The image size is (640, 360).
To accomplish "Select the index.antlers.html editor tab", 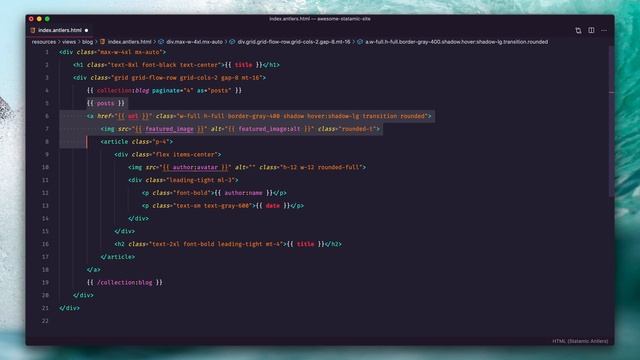I will pyautogui.click(x=60, y=30).
